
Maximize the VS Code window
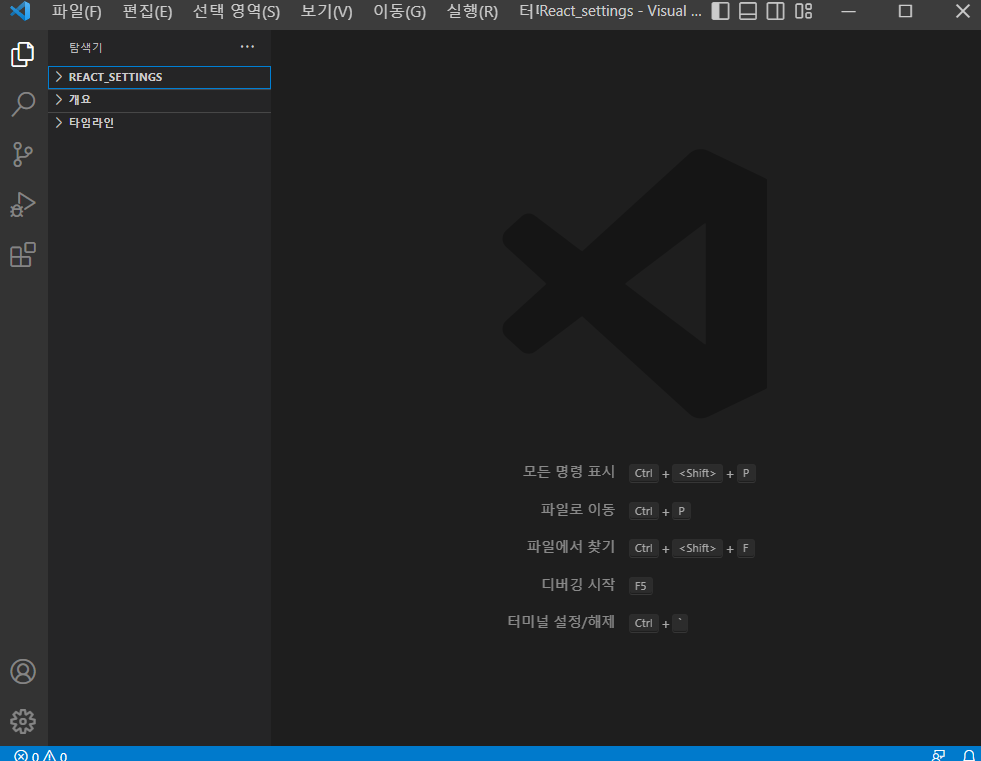point(905,11)
